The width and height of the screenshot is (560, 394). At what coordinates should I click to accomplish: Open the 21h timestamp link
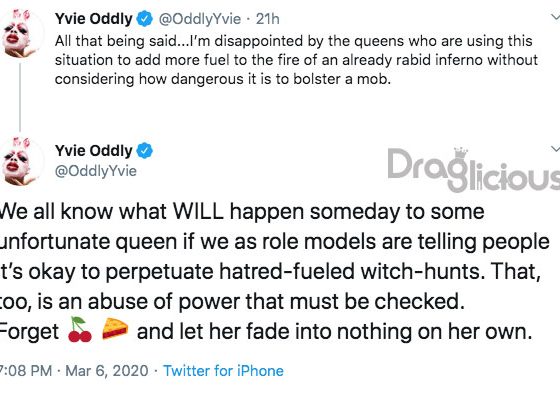(268, 19)
